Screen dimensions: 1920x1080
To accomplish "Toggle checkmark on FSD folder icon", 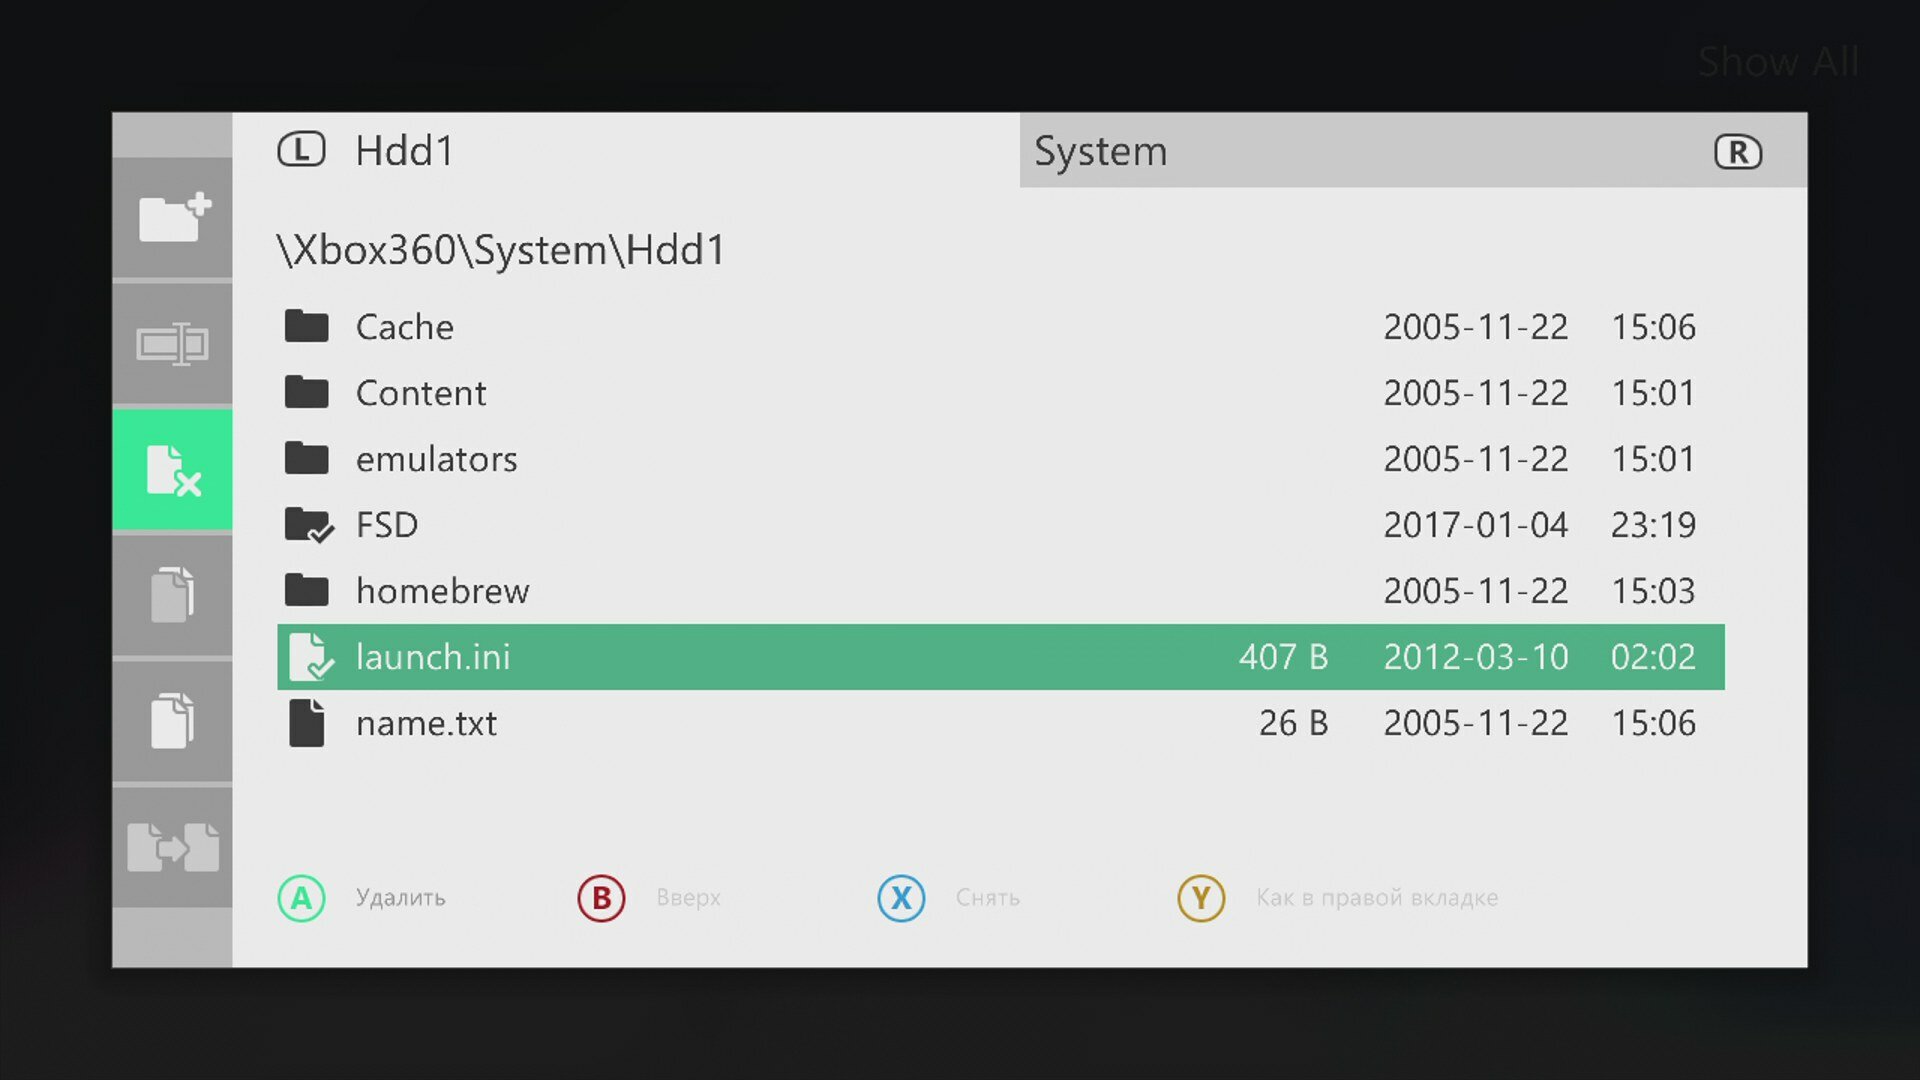I will point(308,525).
